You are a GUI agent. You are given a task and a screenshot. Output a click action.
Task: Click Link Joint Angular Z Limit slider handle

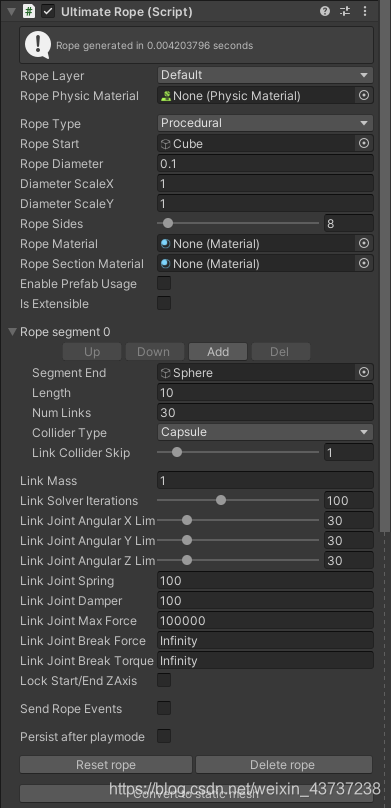click(187, 560)
